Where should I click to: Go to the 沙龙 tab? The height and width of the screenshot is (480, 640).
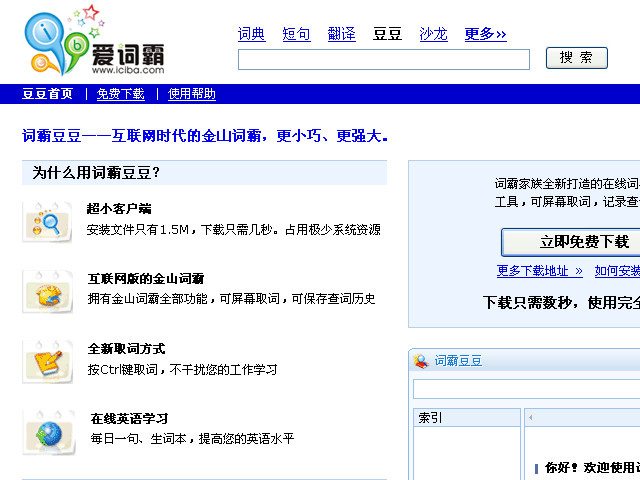433,34
